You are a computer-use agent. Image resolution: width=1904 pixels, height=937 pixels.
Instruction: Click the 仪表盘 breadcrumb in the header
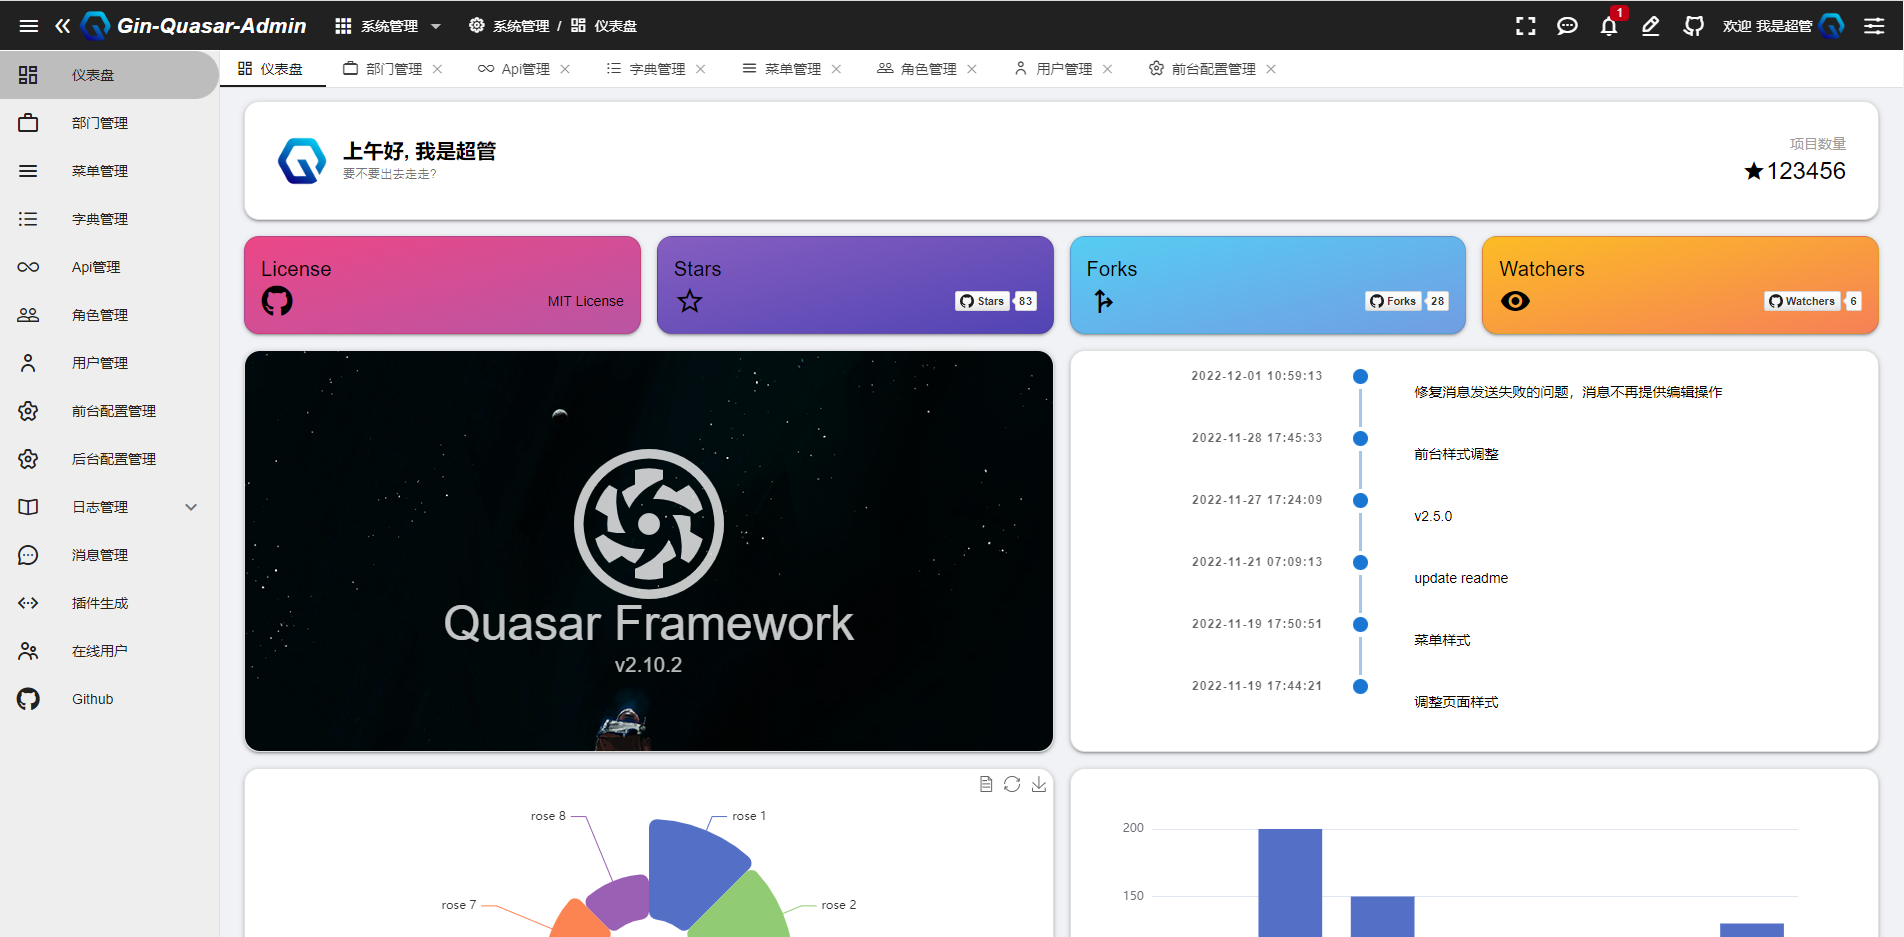click(604, 26)
